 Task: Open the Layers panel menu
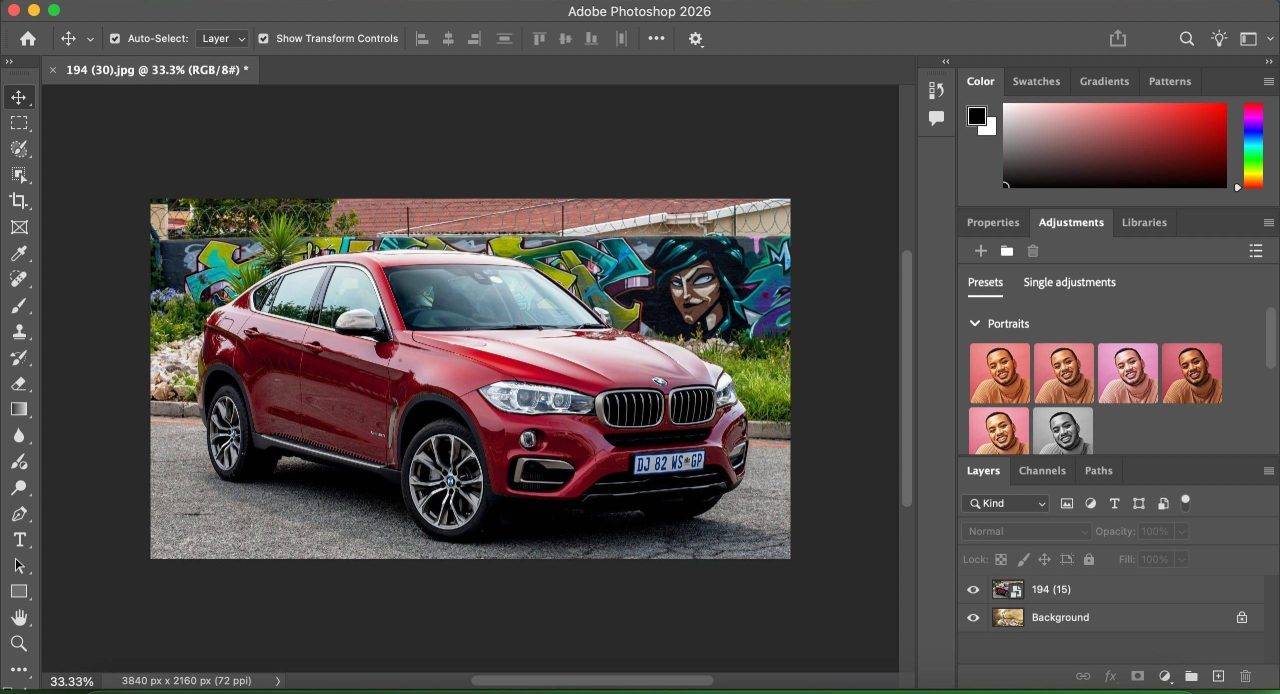(1269, 471)
